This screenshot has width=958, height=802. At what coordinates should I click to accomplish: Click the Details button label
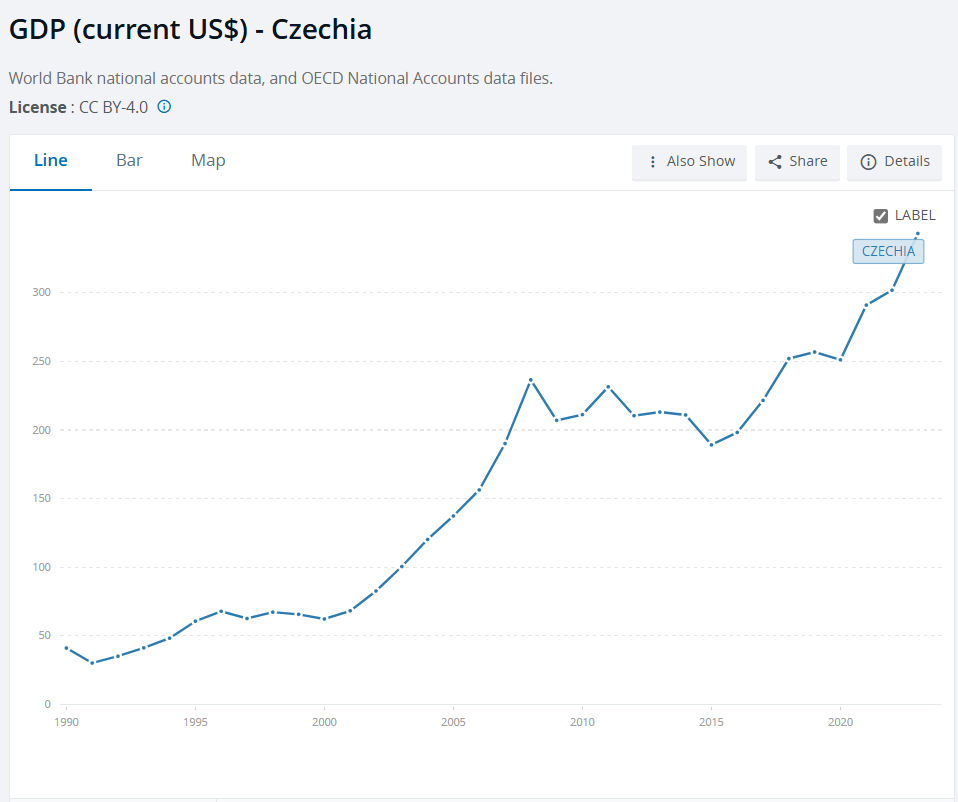click(x=906, y=162)
